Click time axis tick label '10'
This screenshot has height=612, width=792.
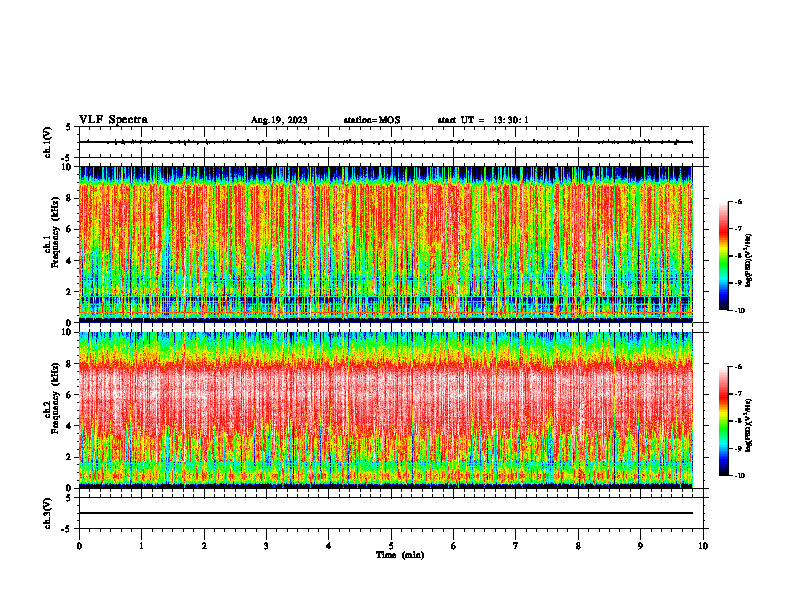pyautogui.click(x=703, y=546)
